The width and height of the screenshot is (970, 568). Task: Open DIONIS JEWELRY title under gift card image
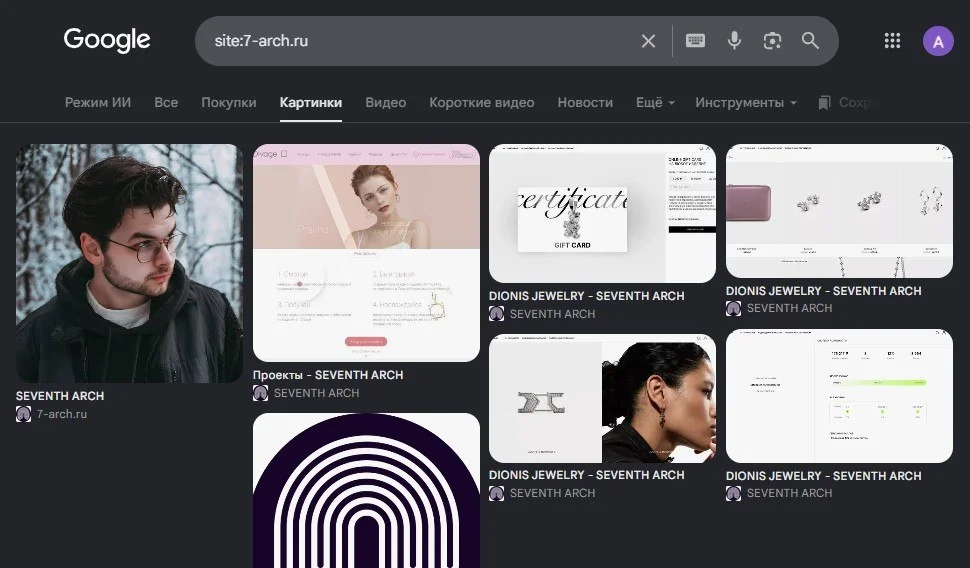tap(586, 296)
